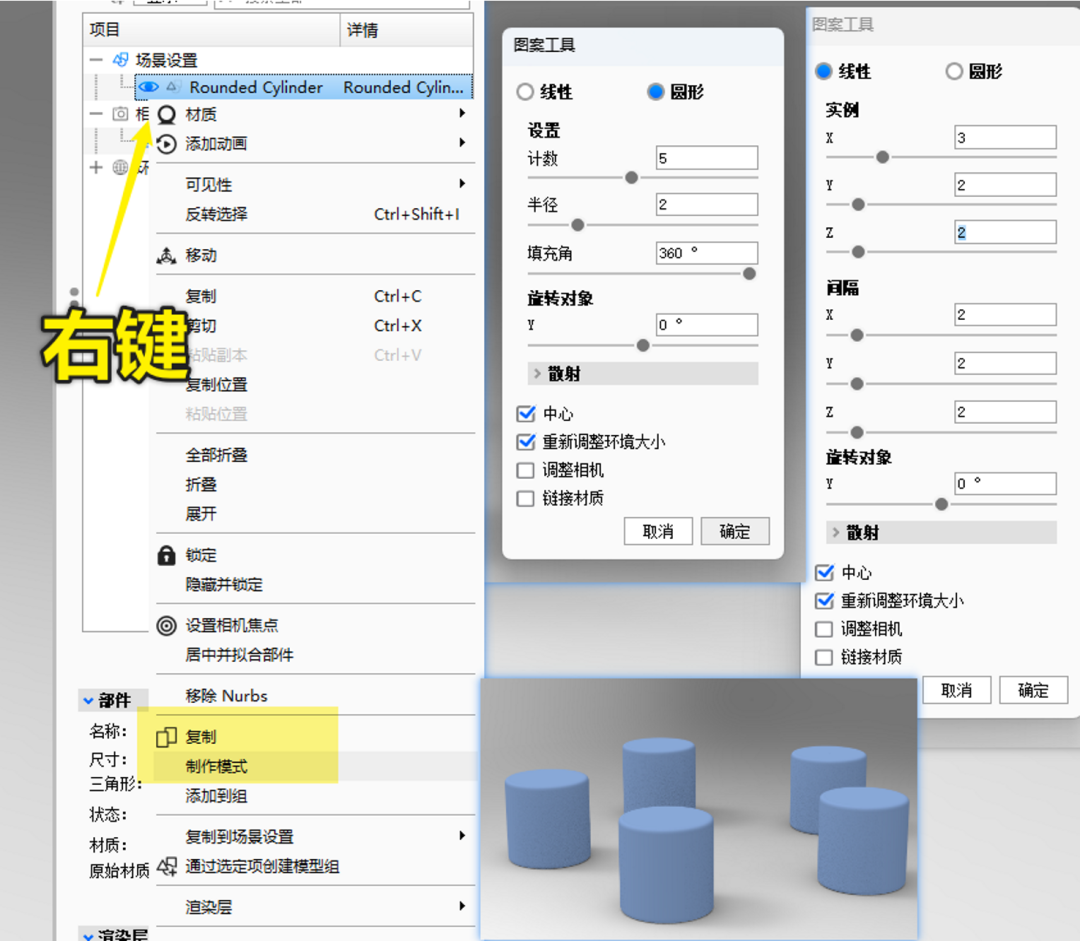Screen dimensions: 1080x941
Task: Choose 添加到组 from context menu
Action: (x=216, y=796)
